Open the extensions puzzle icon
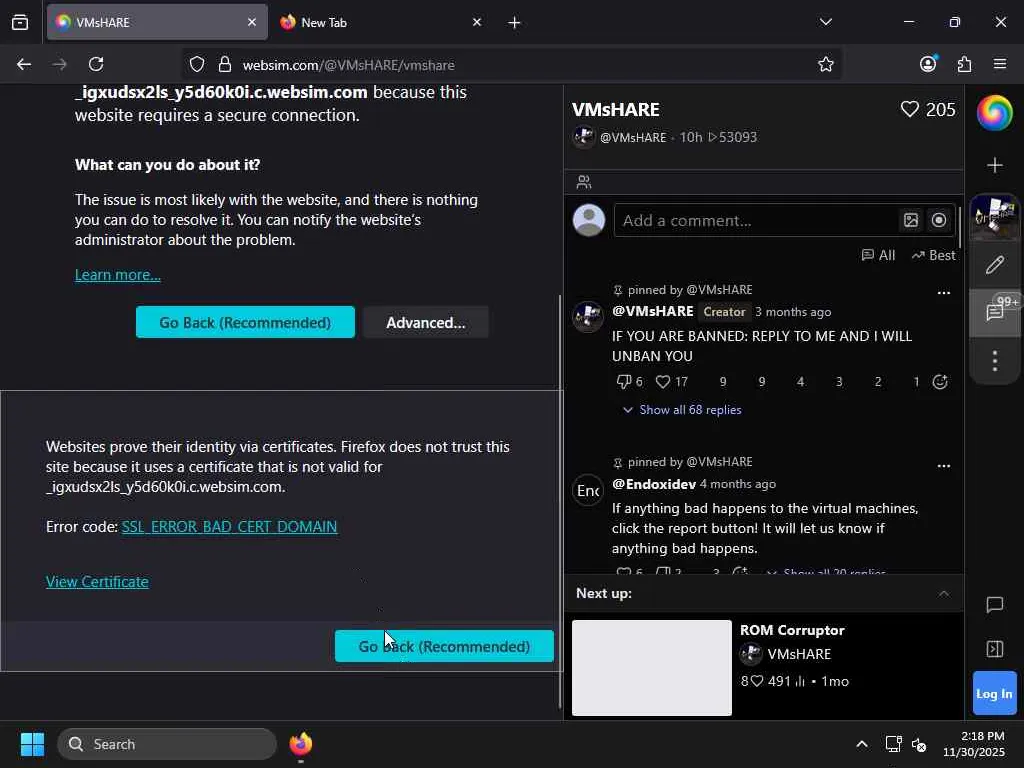The image size is (1024, 768). pyautogui.click(x=964, y=64)
